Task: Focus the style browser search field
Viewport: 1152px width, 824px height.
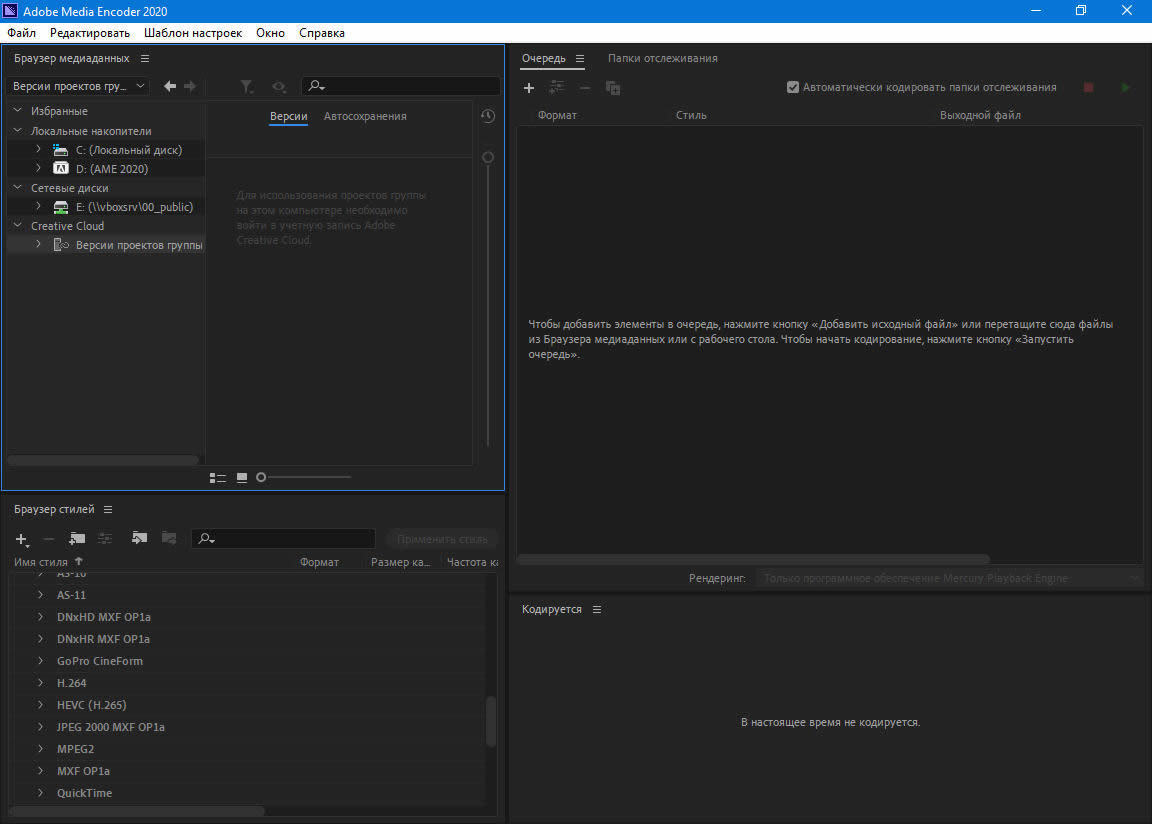Action: (284, 539)
